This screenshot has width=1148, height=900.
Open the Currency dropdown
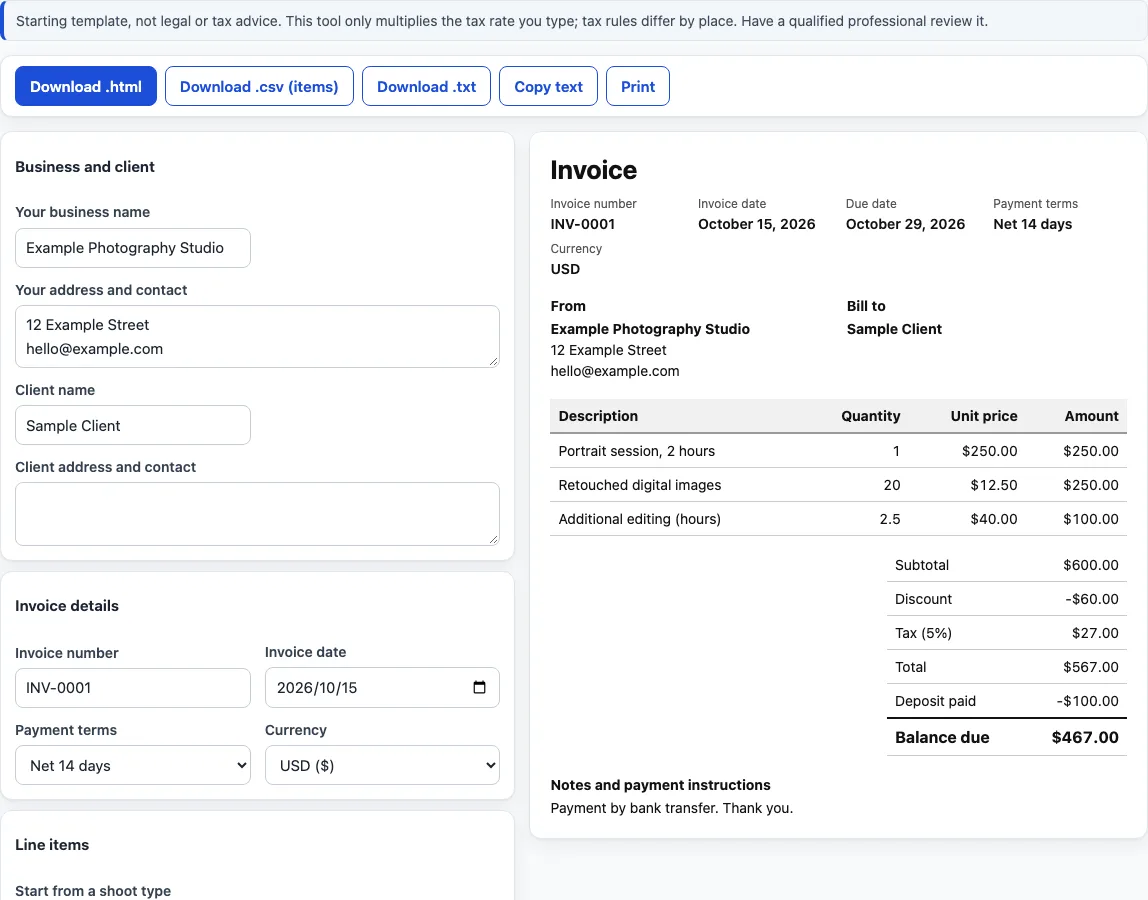(x=382, y=765)
